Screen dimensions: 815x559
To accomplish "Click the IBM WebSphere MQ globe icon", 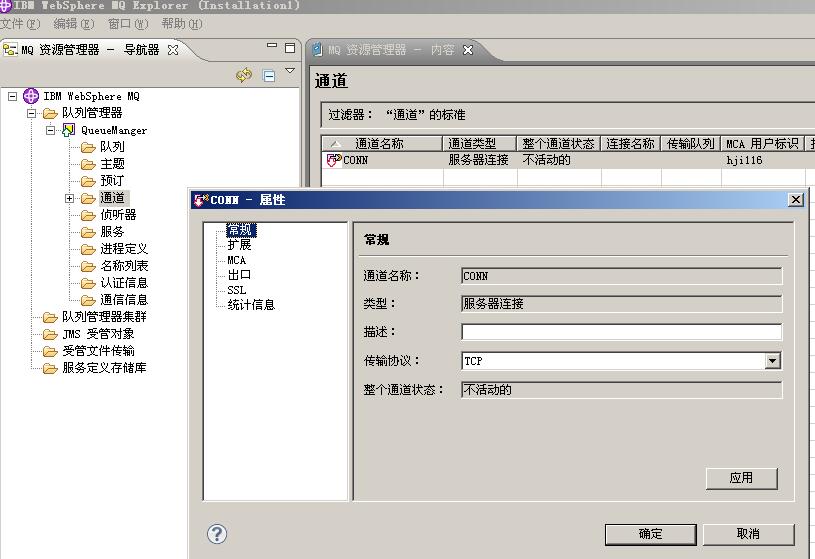I will [31, 96].
